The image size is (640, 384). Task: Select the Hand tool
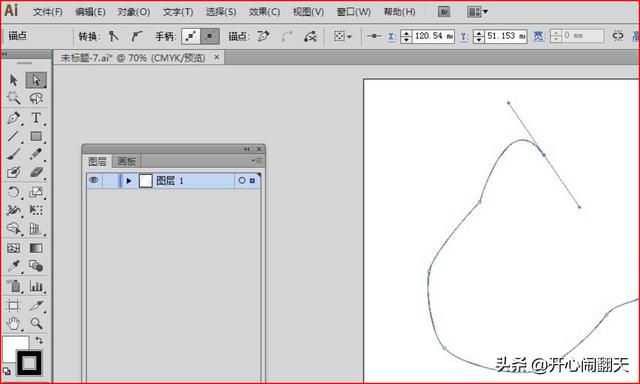13,324
